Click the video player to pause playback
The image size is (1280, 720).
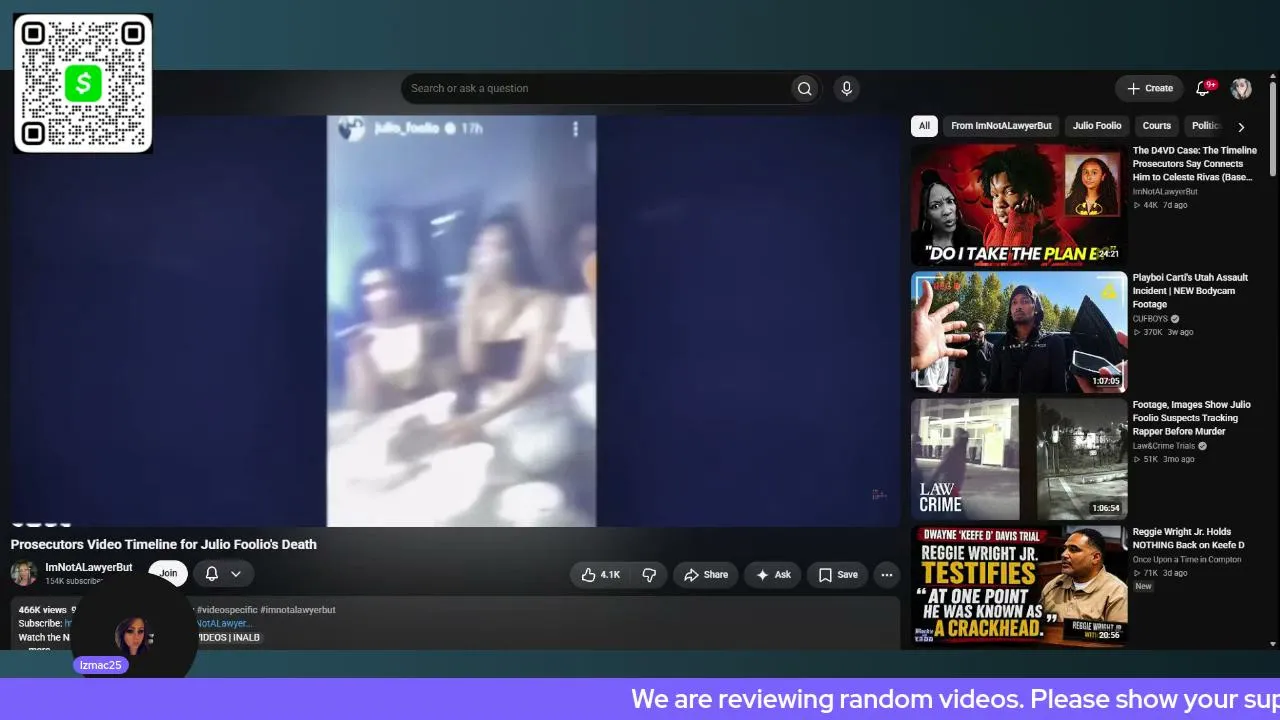[455, 321]
